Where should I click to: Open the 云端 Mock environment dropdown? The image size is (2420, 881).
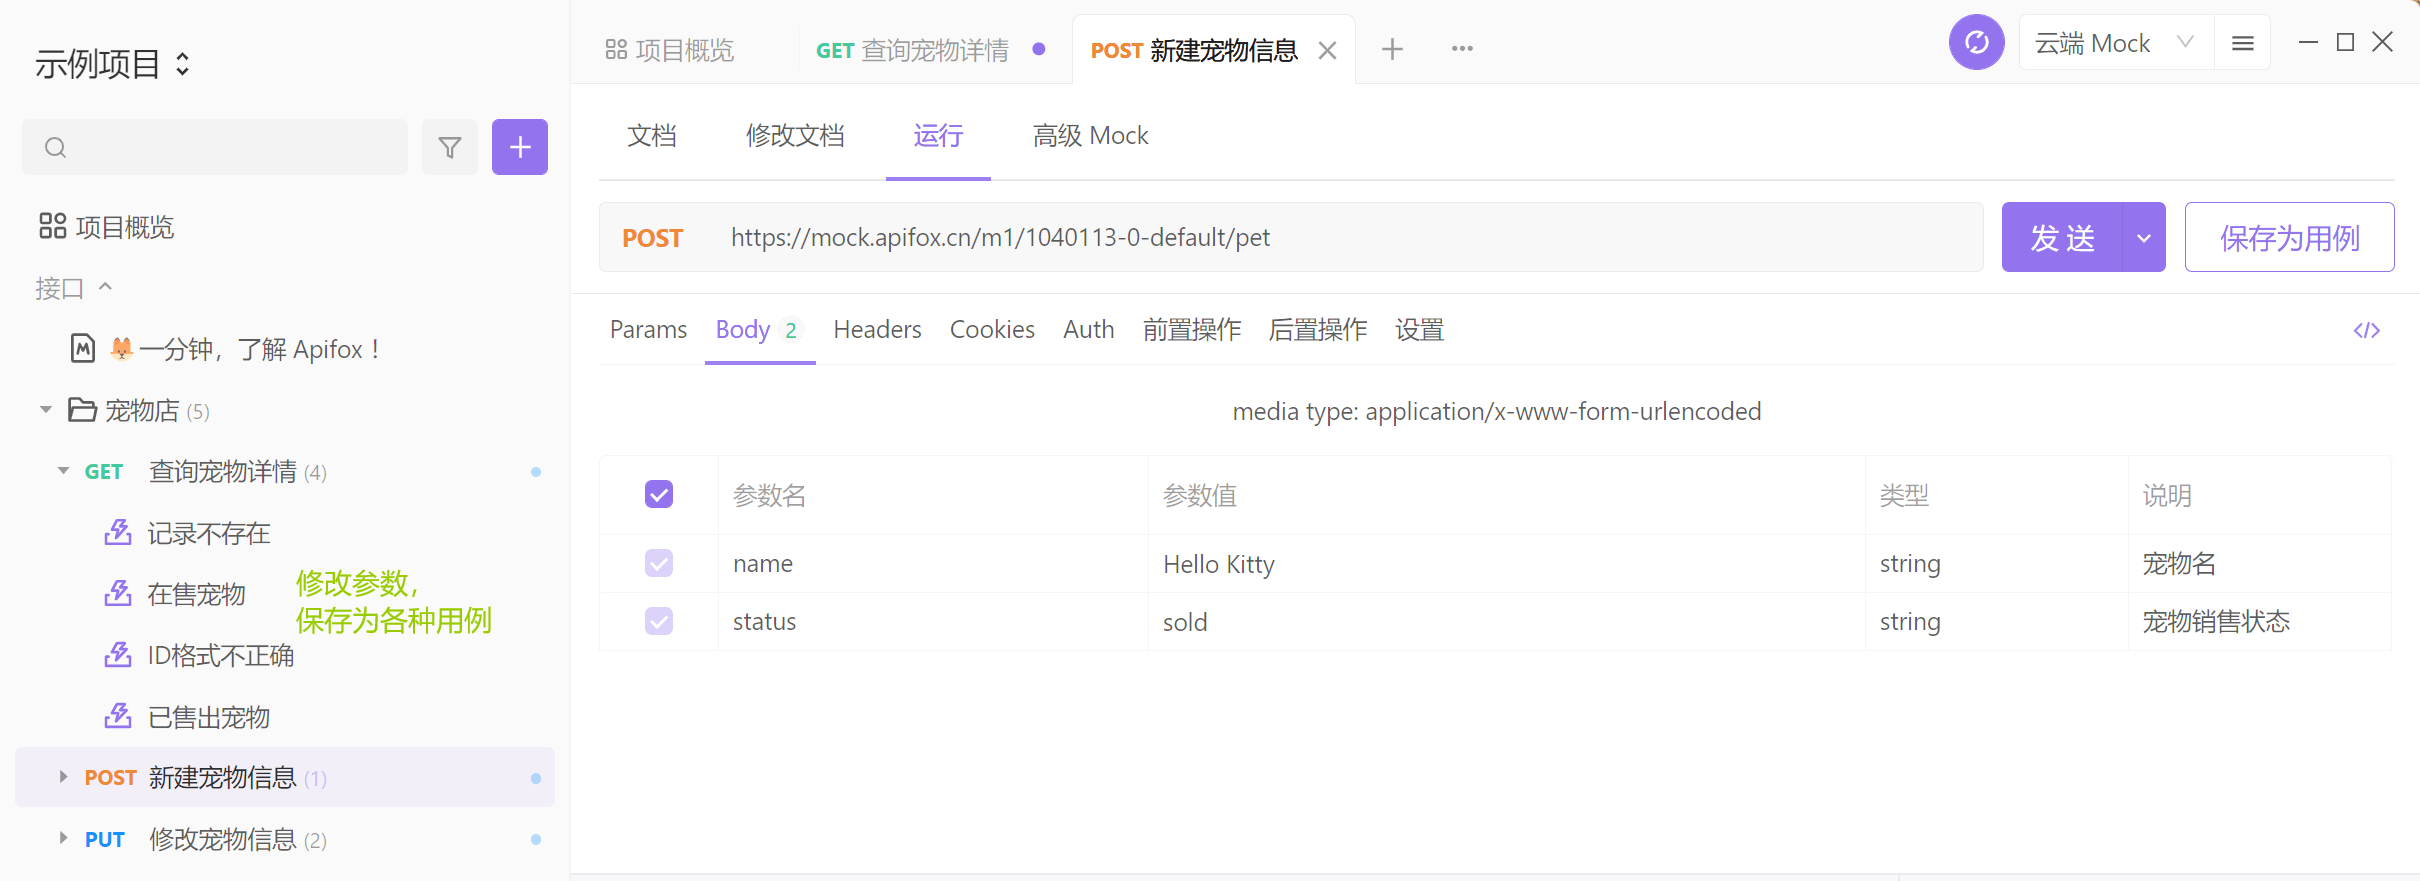click(2115, 43)
